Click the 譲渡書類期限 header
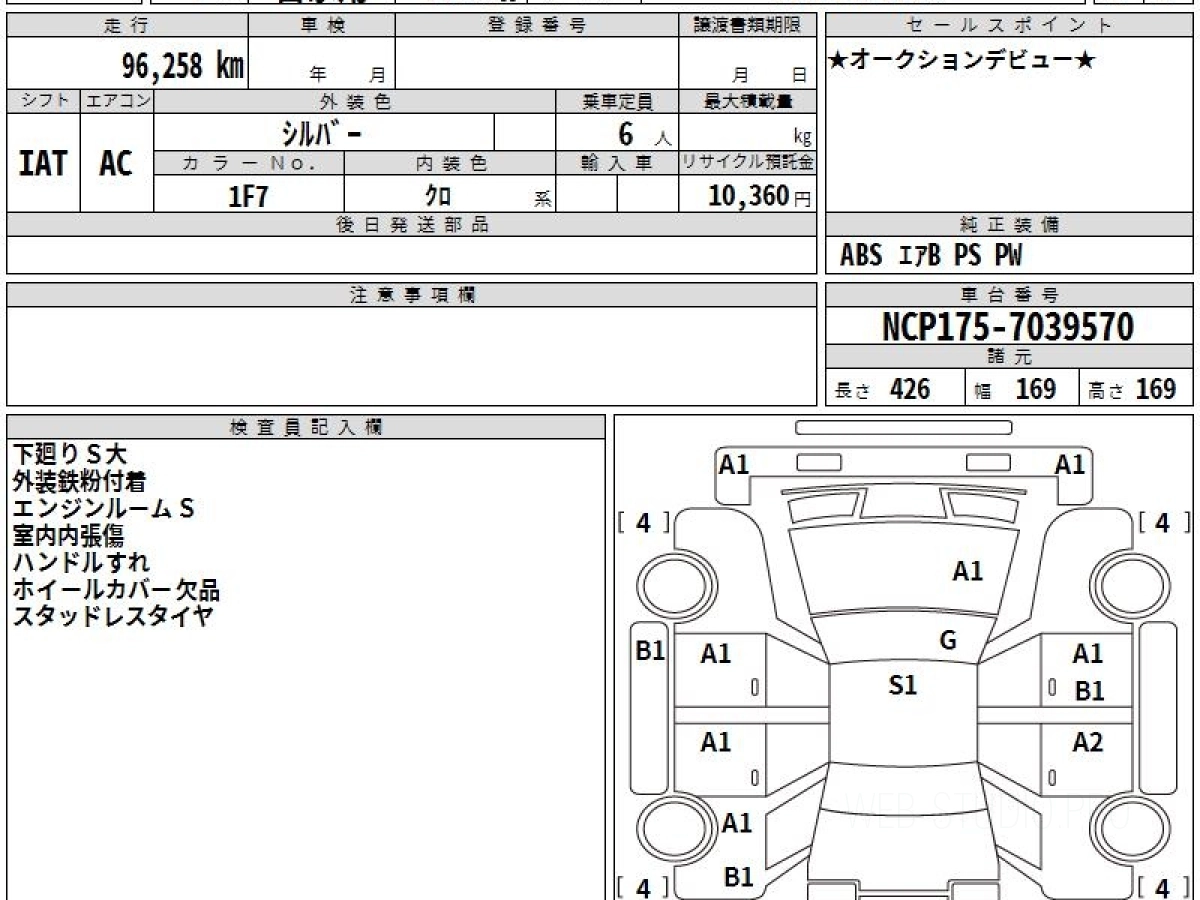The width and height of the screenshot is (1200, 900). point(748,26)
